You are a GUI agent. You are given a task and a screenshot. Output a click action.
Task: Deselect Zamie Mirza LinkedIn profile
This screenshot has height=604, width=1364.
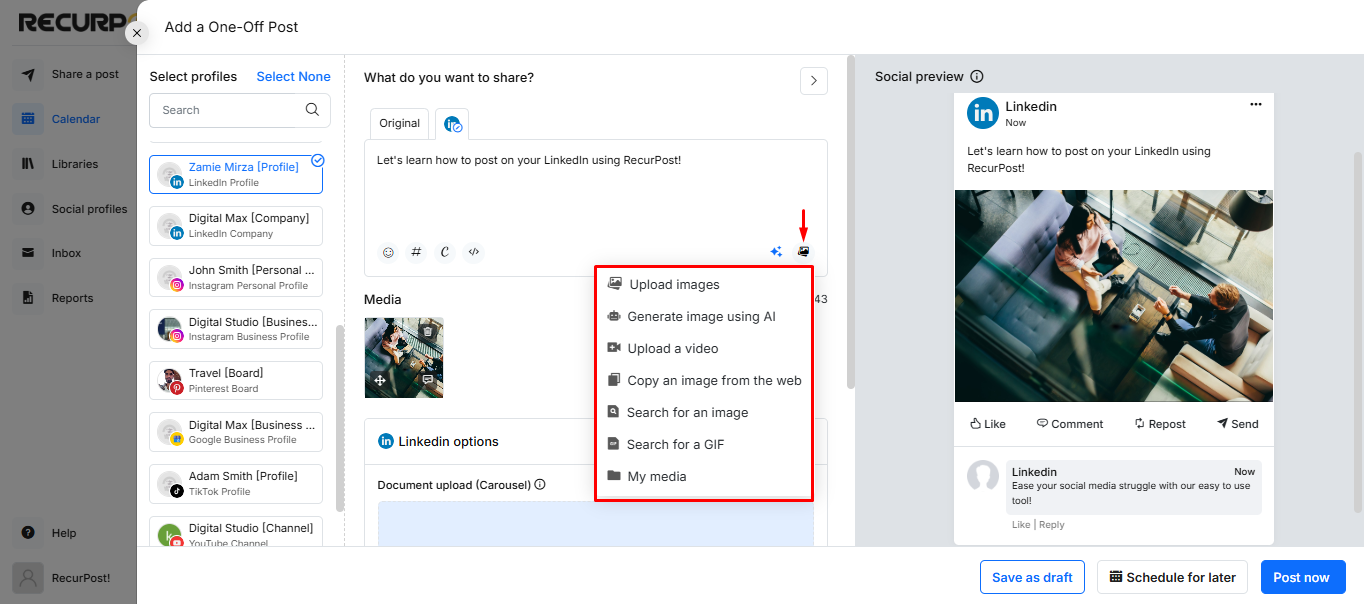(x=236, y=174)
